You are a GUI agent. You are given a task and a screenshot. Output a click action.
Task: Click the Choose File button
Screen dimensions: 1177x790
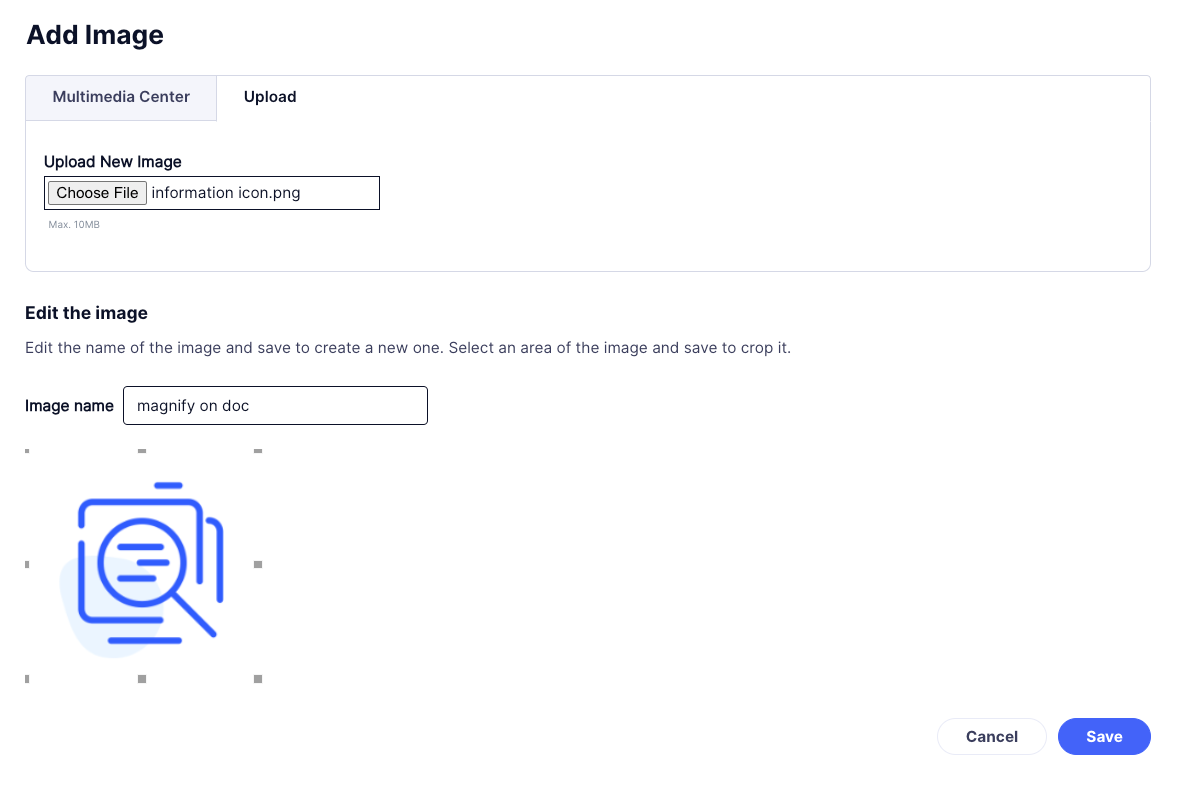(98, 193)
